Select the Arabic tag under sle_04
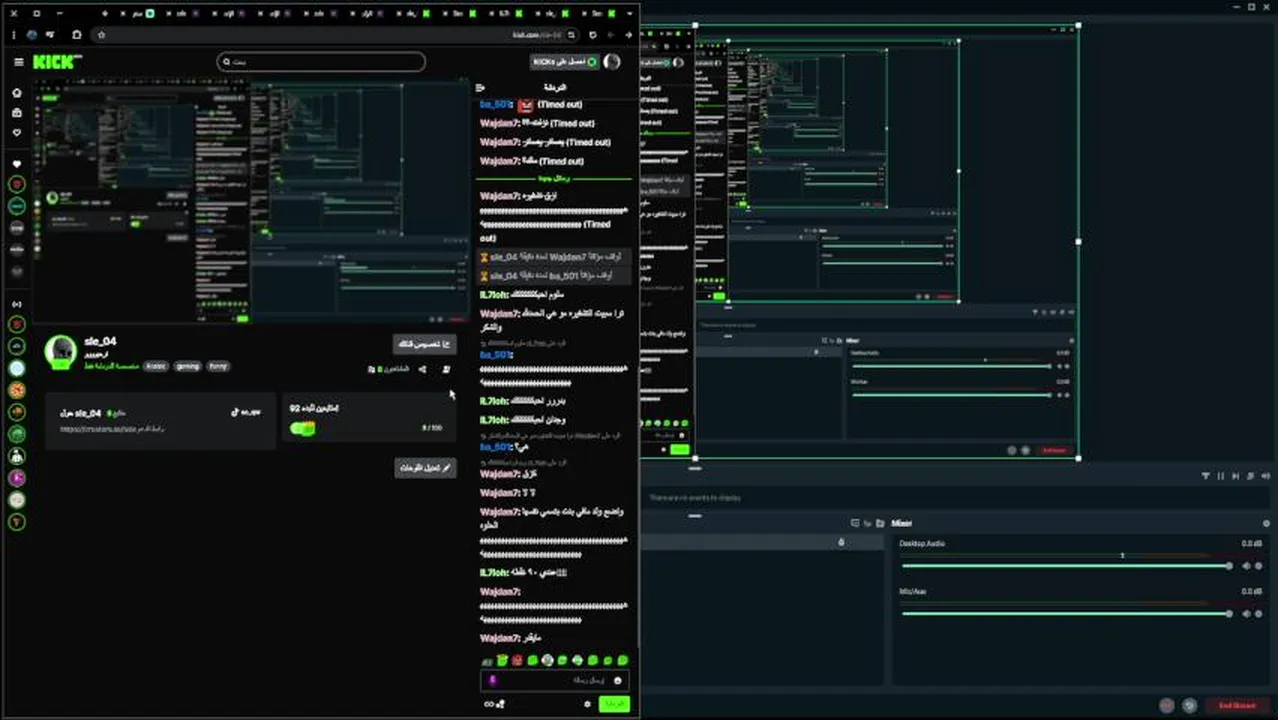The image size is (1278, 720). tap(156, 366)
